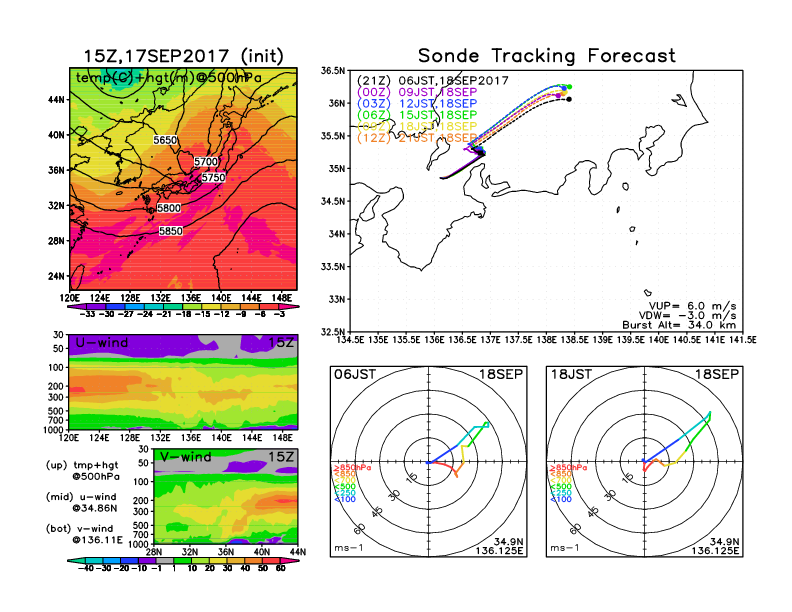The image size is (792, 612).
Task: Click temperature colorbar segment between -9 and -6
Action: (250, 307)
